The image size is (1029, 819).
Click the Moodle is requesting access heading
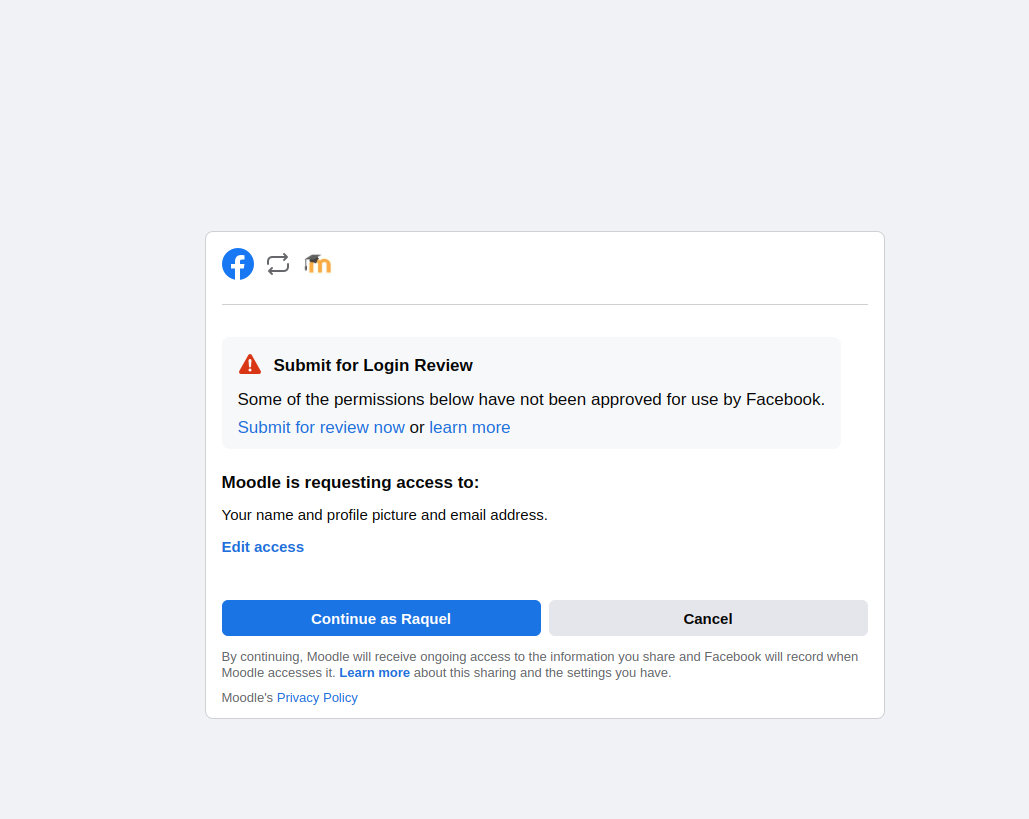[x=350, y=482]
